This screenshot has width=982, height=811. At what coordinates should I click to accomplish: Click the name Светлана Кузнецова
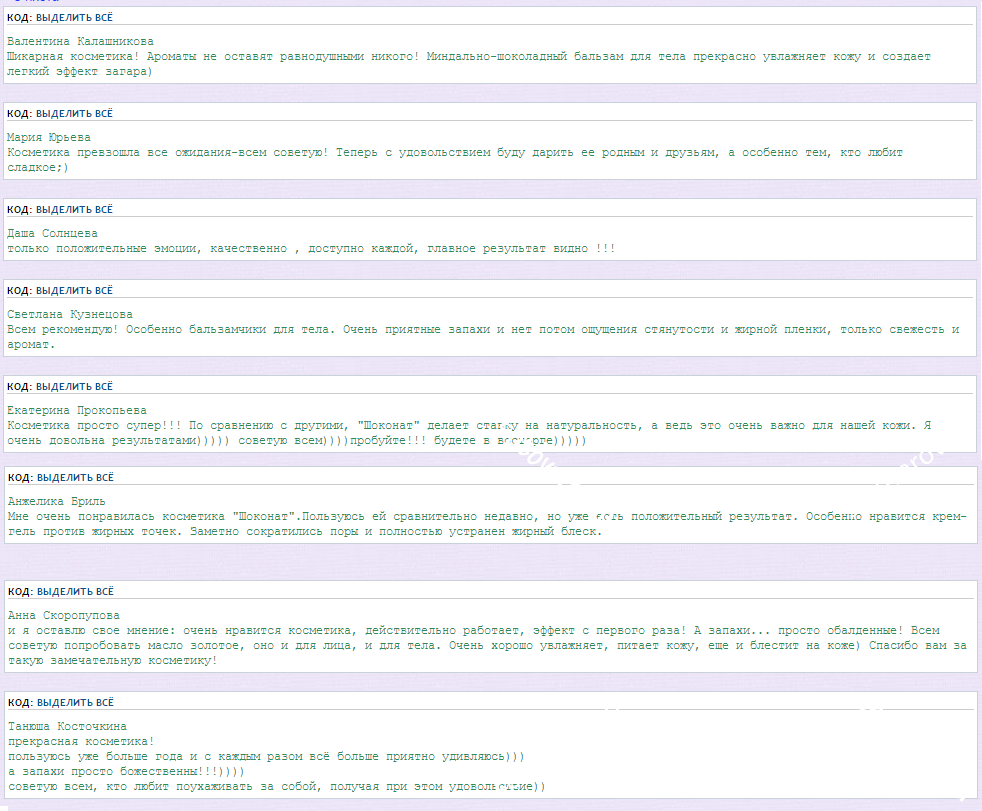tap(69, 314)
